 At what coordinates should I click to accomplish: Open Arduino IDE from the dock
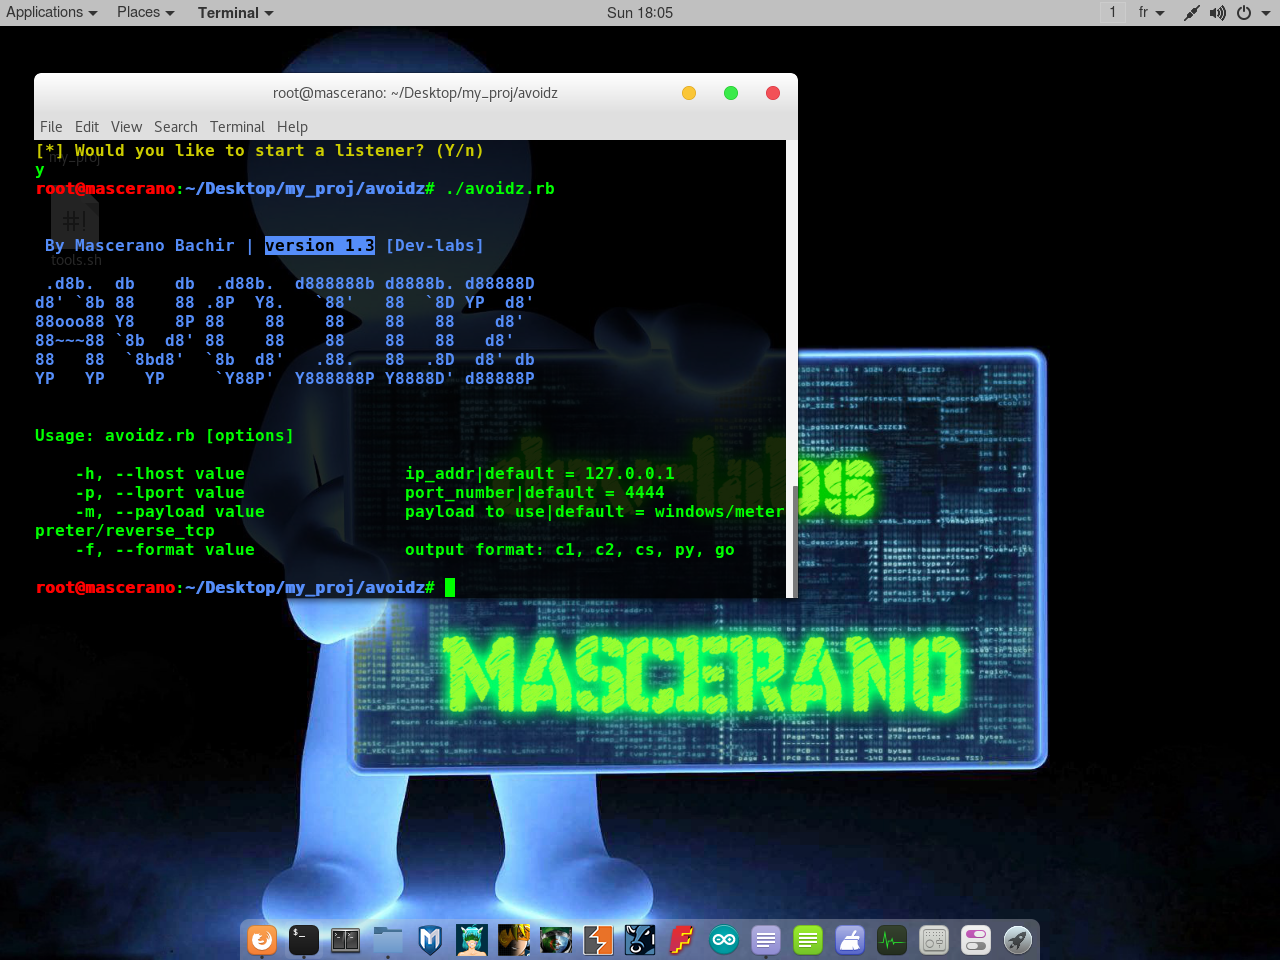[724, 940]
